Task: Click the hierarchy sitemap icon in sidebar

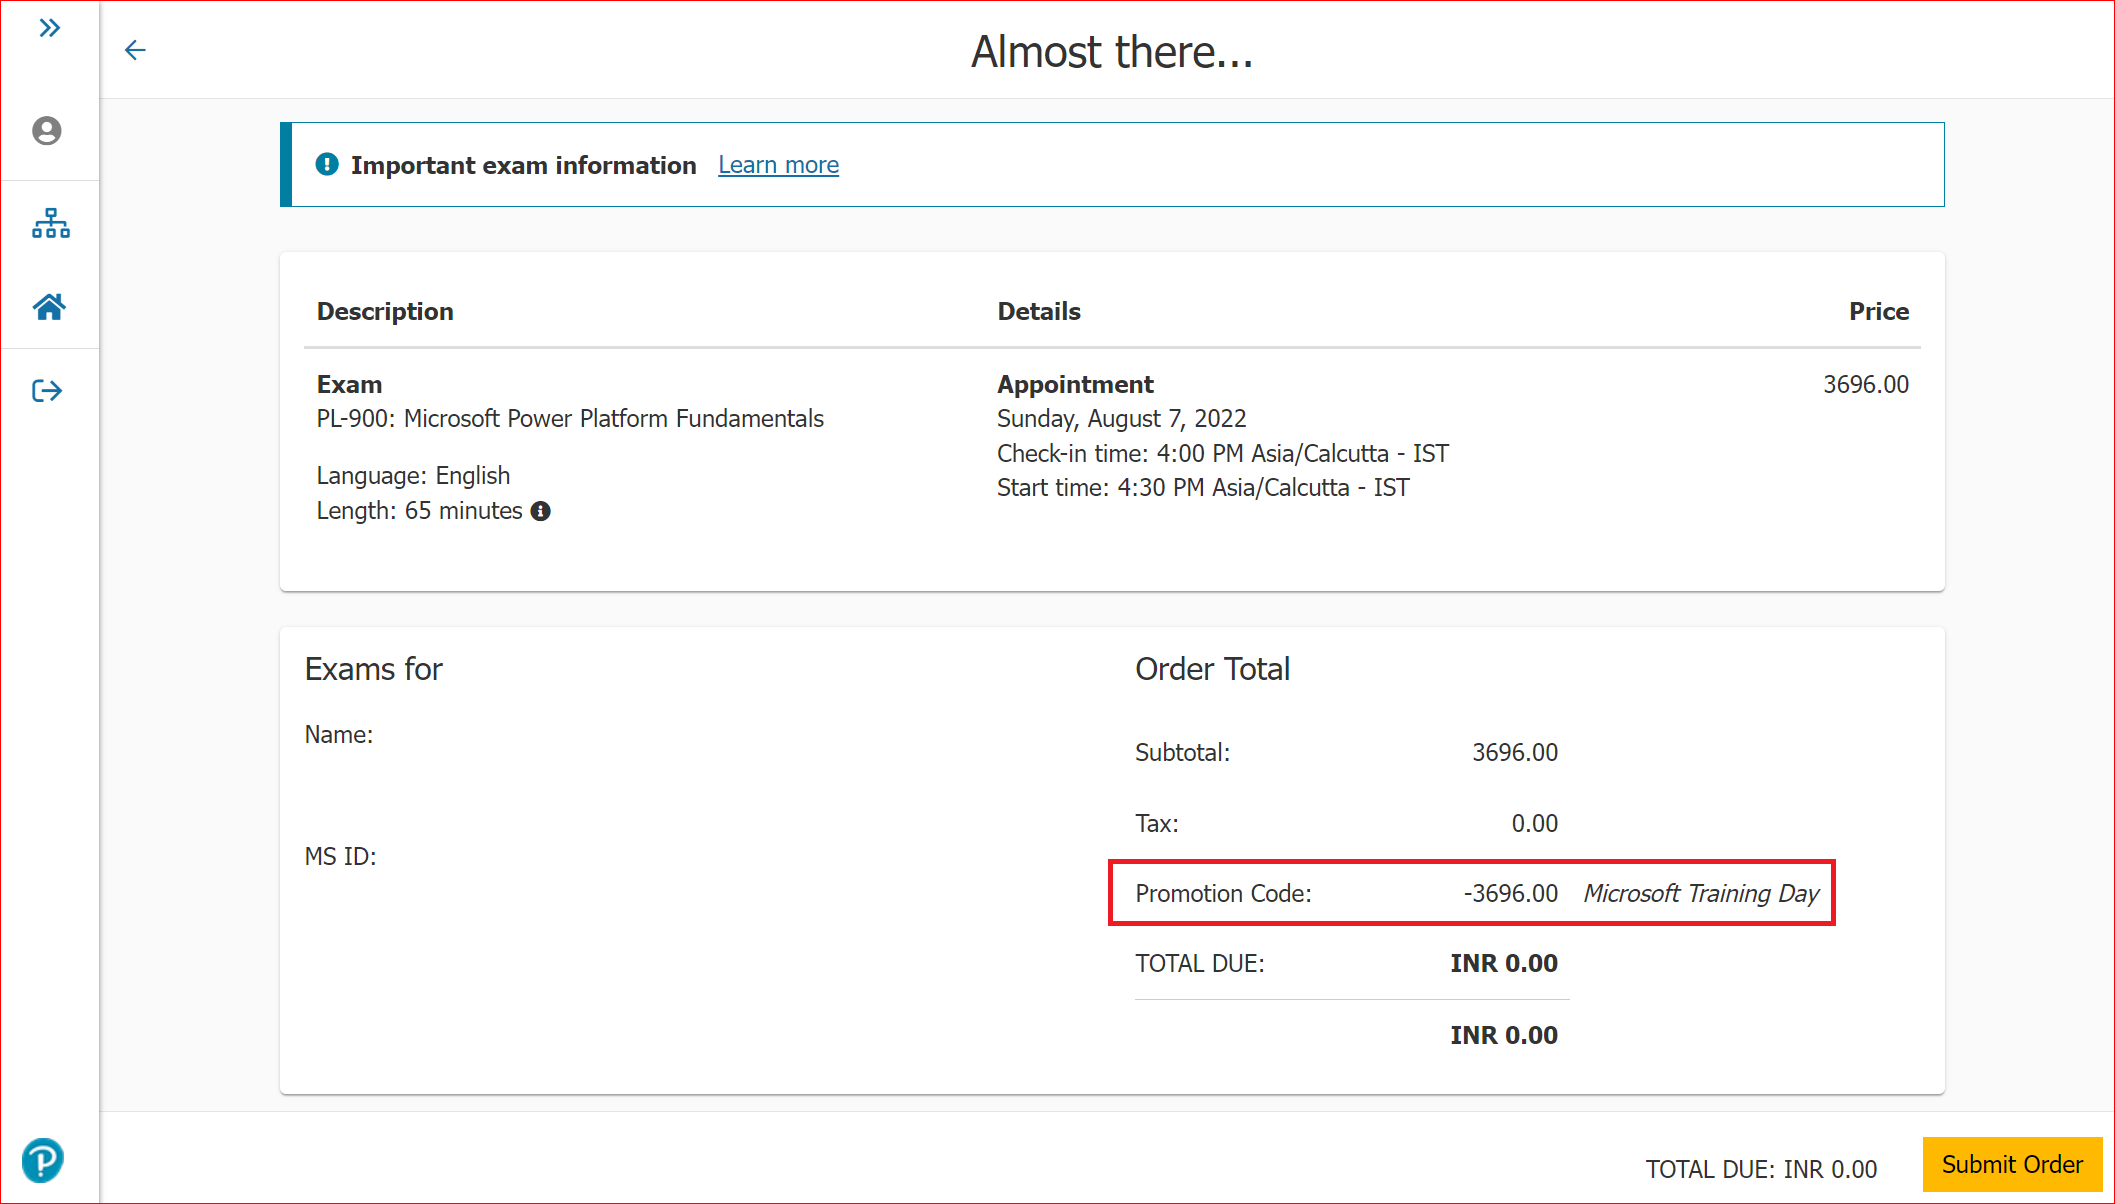Action: [50, 223]
